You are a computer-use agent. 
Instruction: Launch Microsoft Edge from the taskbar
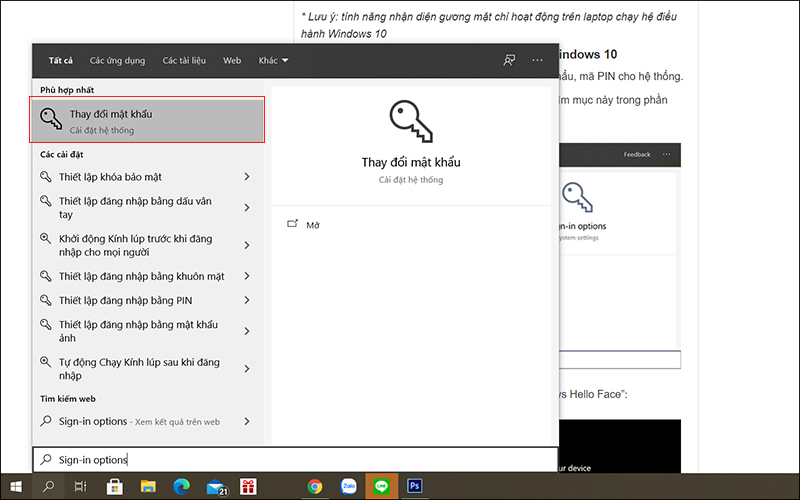[181, 486]
